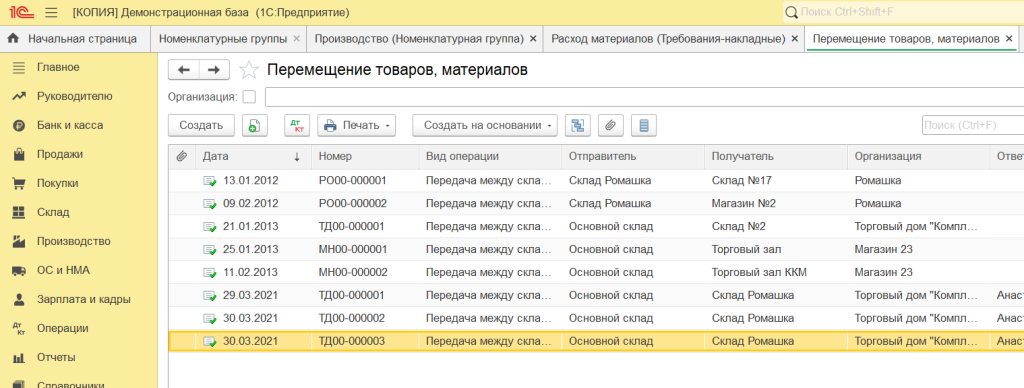The image size is (1024, 388).
Task: Go forward with the right arrow button
Action: 214,70
